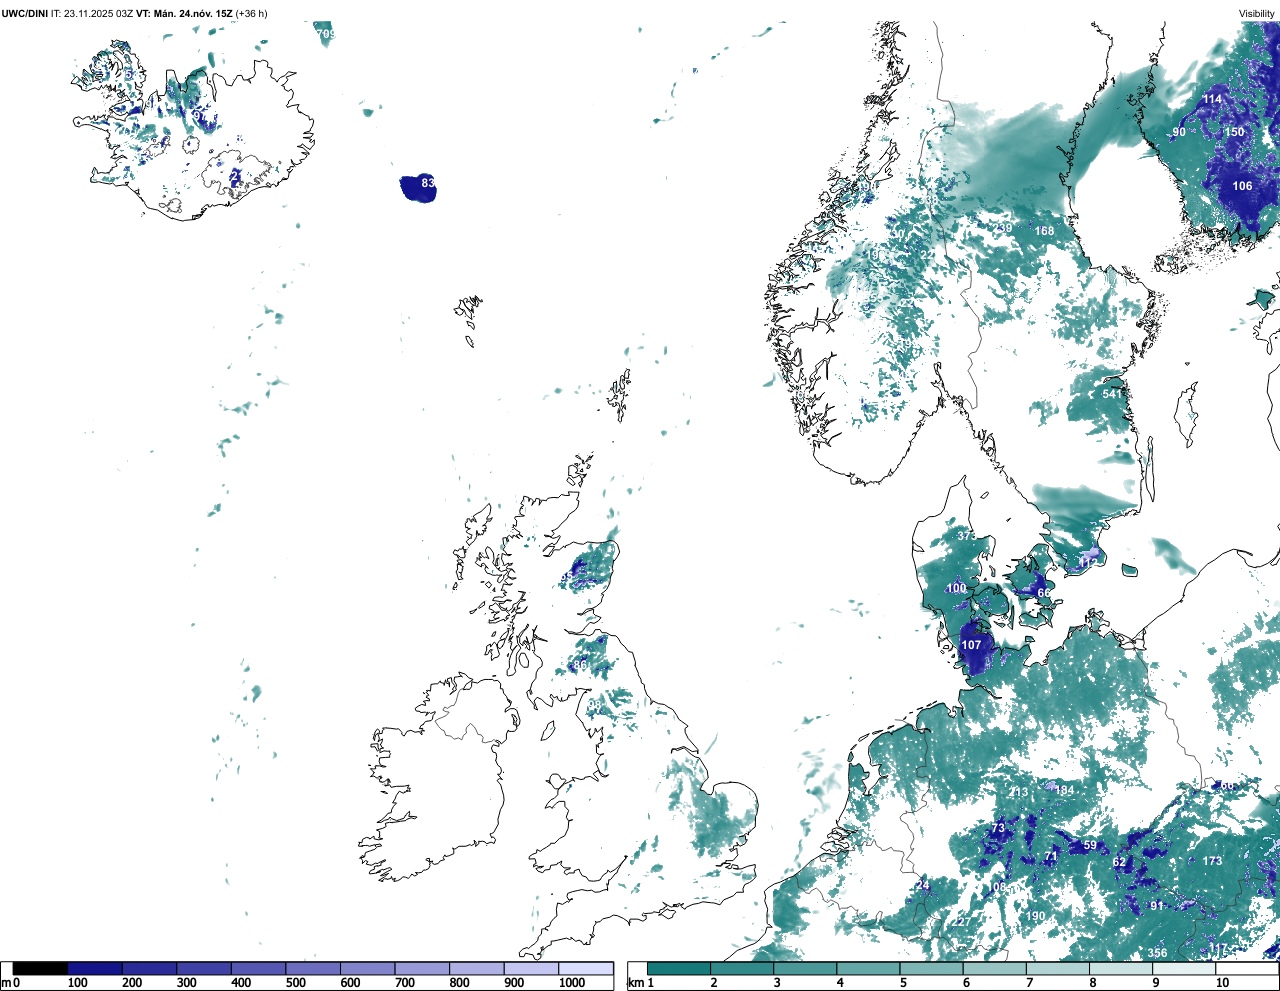Viewport: 1280px width, 991px height.
Task: Click the '107' value over southern Jutland
Action: (971, 645)
